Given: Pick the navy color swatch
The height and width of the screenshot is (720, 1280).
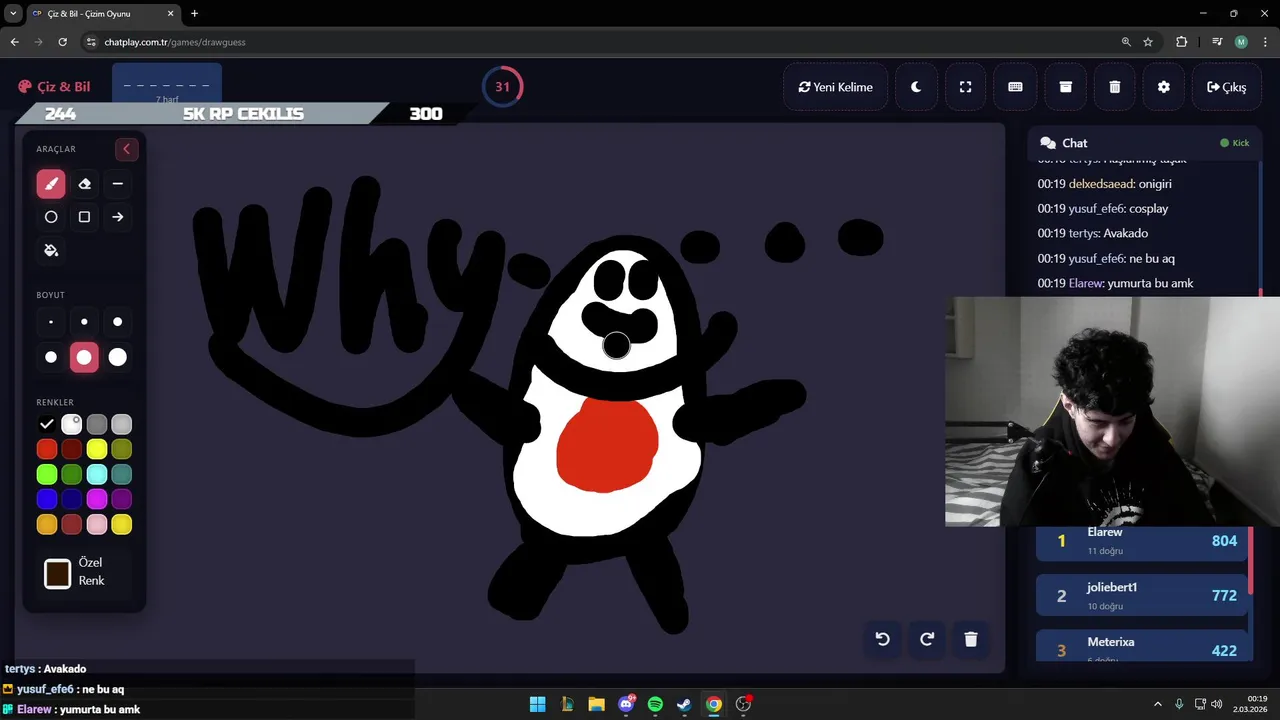Looking at the screenshot, I should pyautogui.click(x=72, y=499).
